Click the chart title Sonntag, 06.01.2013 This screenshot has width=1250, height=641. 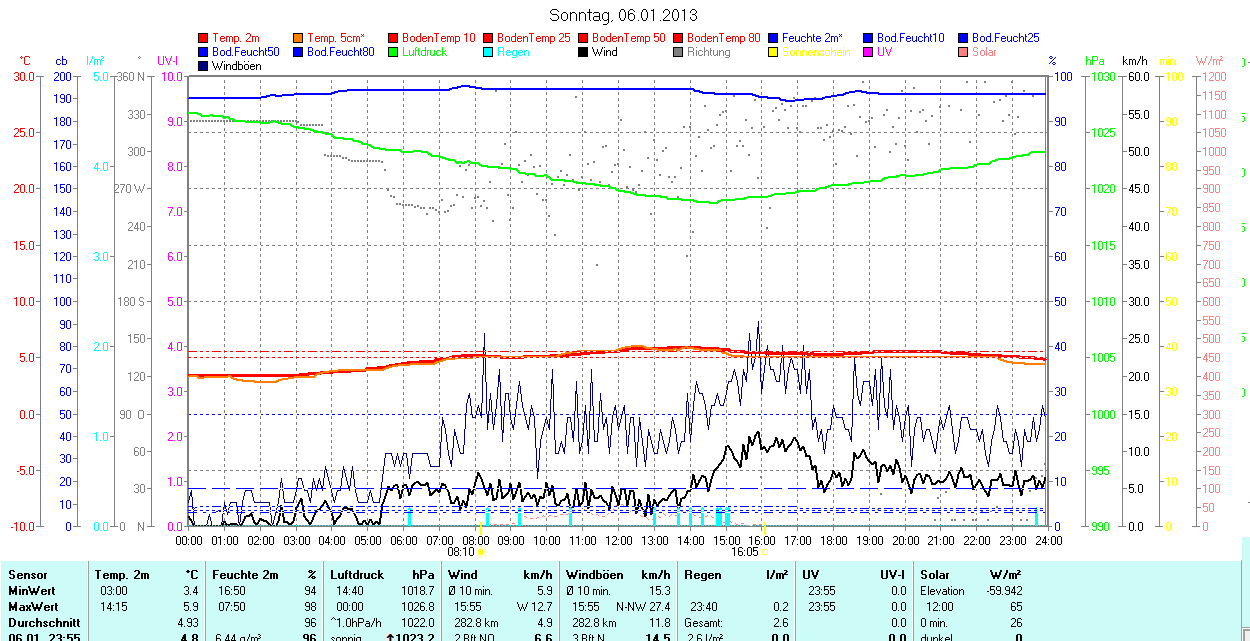[624, 15]
